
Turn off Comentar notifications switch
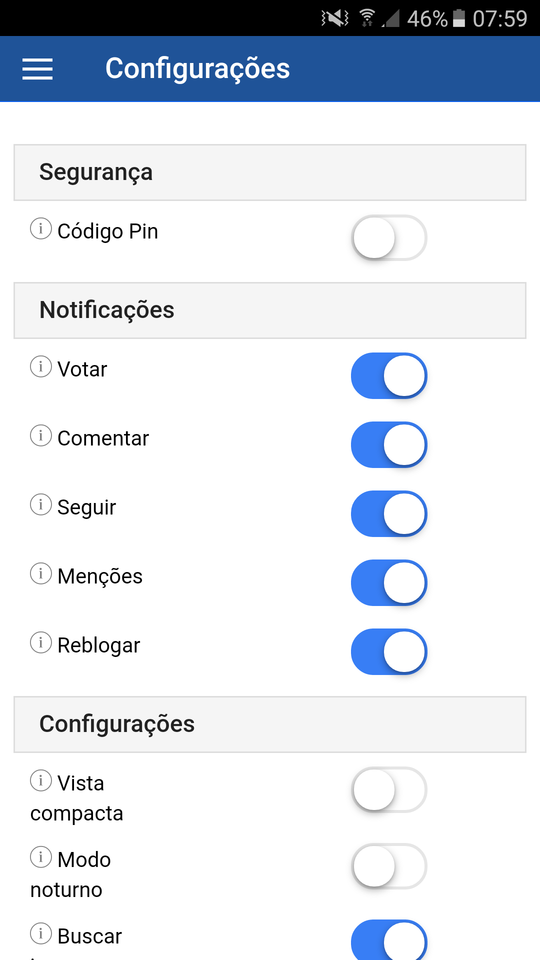pos(389,444)
